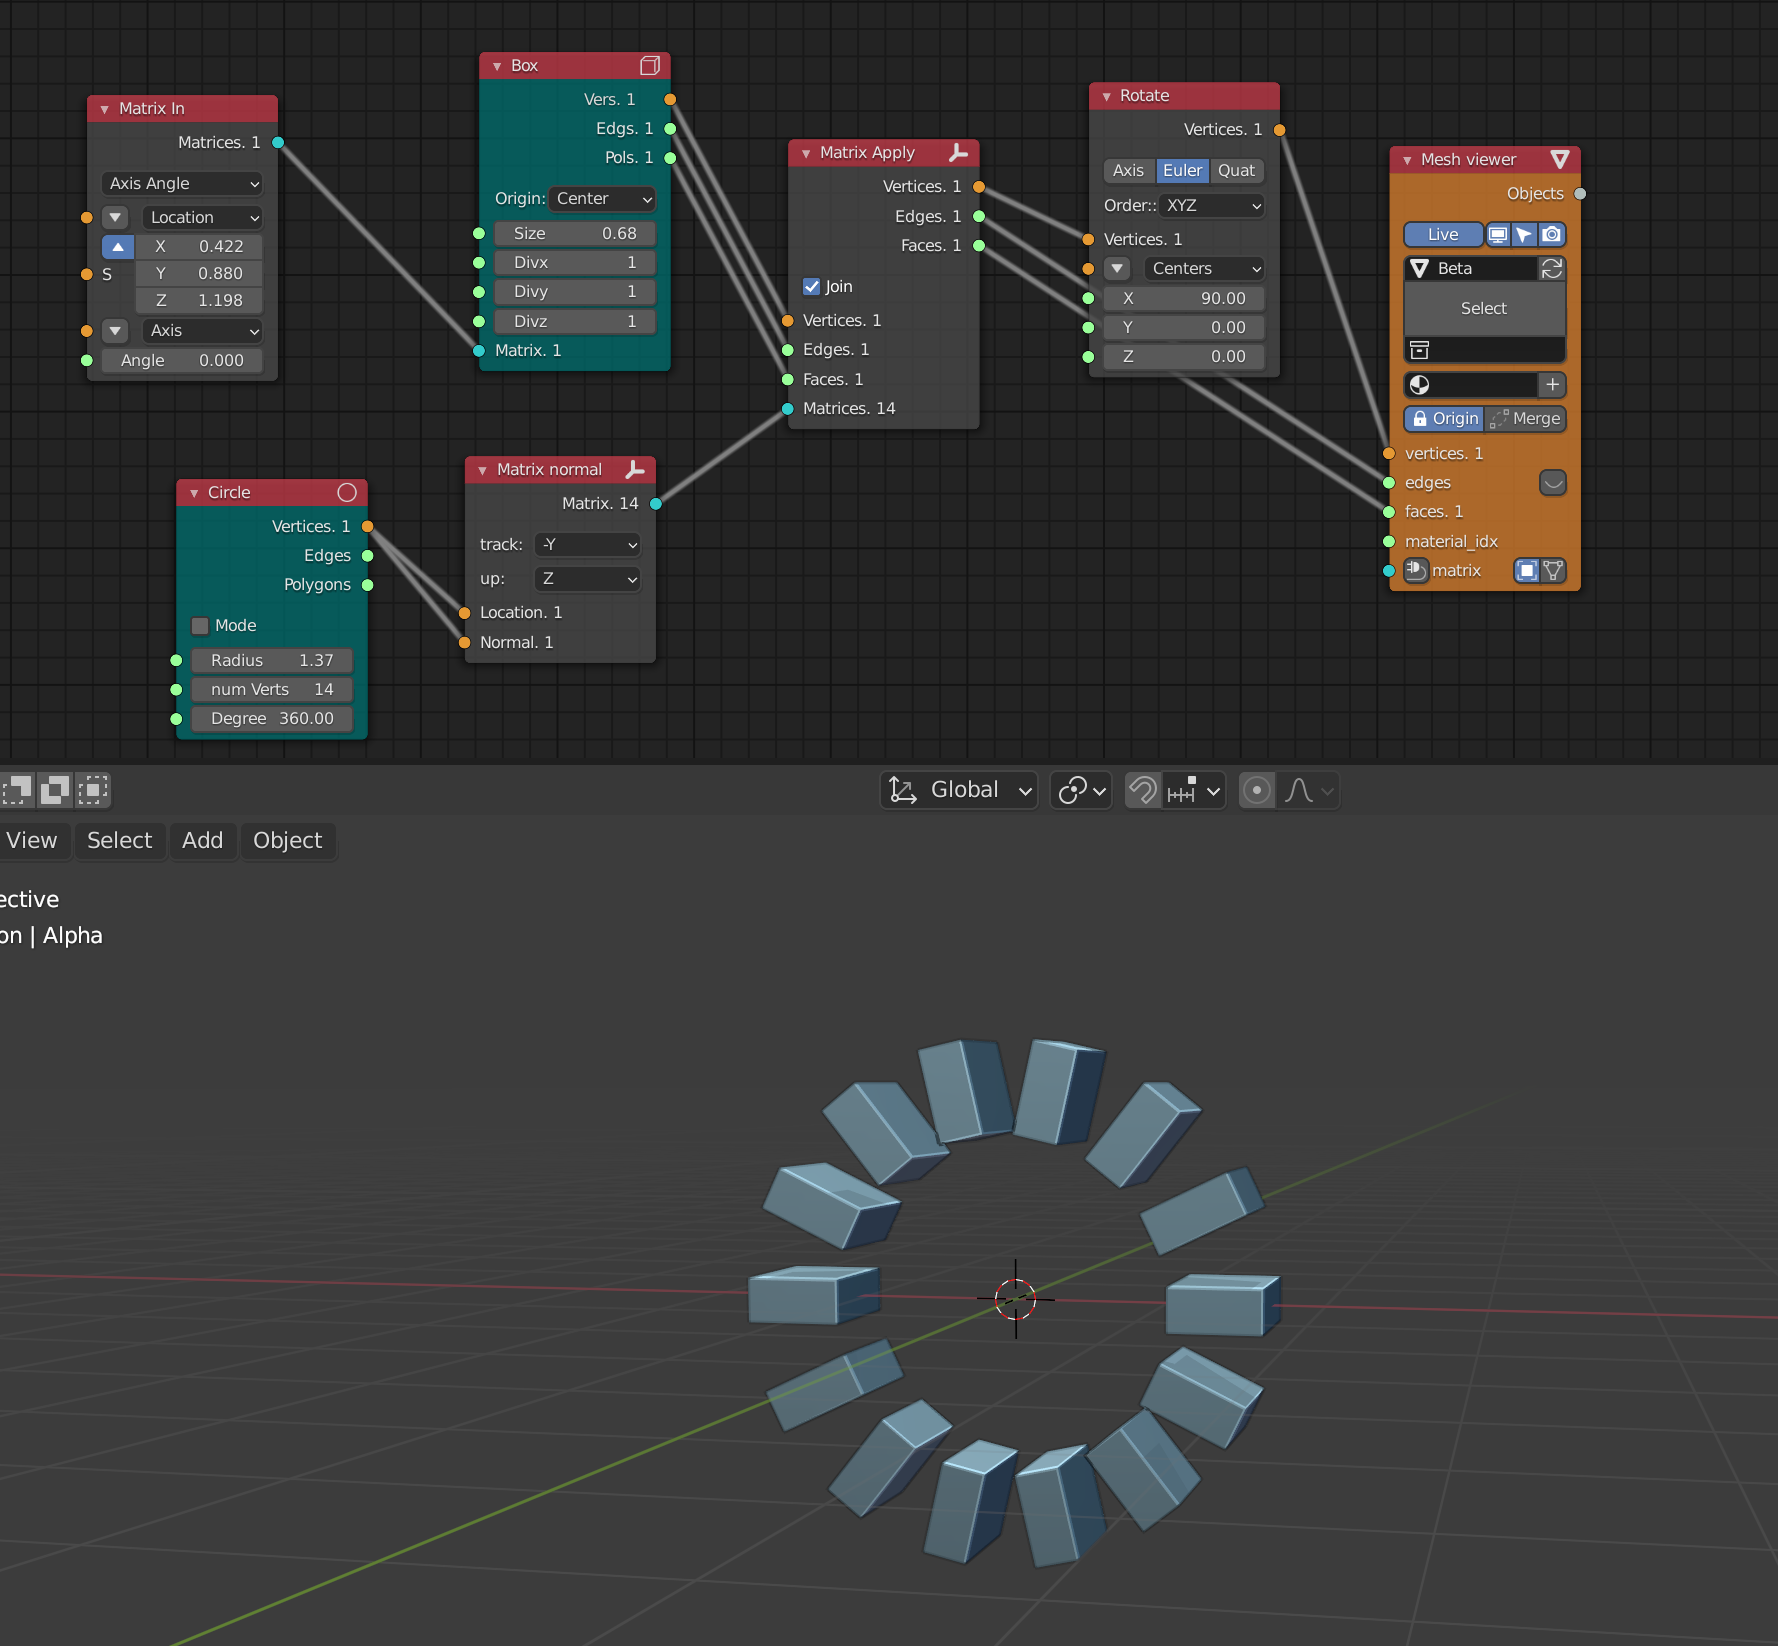The width and height of the screenshot is (1778, 1646).
Task: Click the bounding box icon beside matrix socket
Action: (1527, 570)
